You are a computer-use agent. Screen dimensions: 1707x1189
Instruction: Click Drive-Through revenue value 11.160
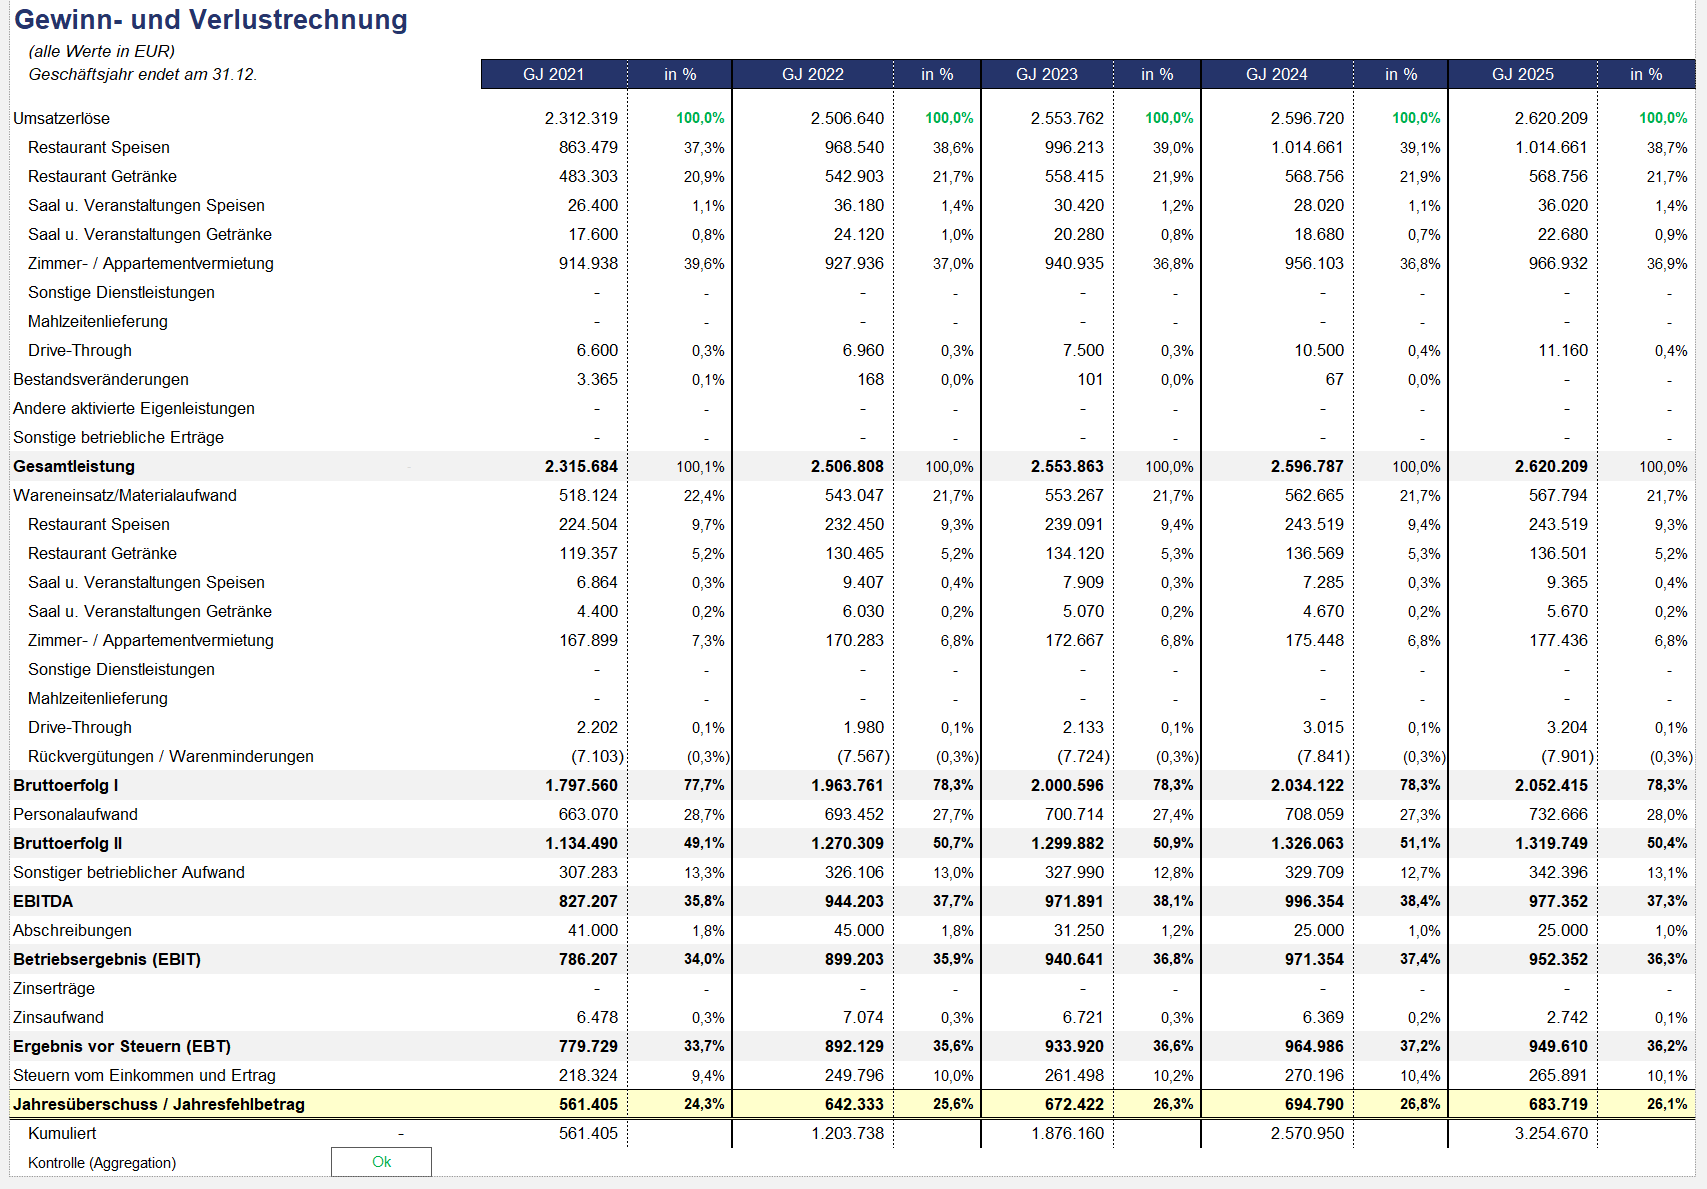(1563, 350)
